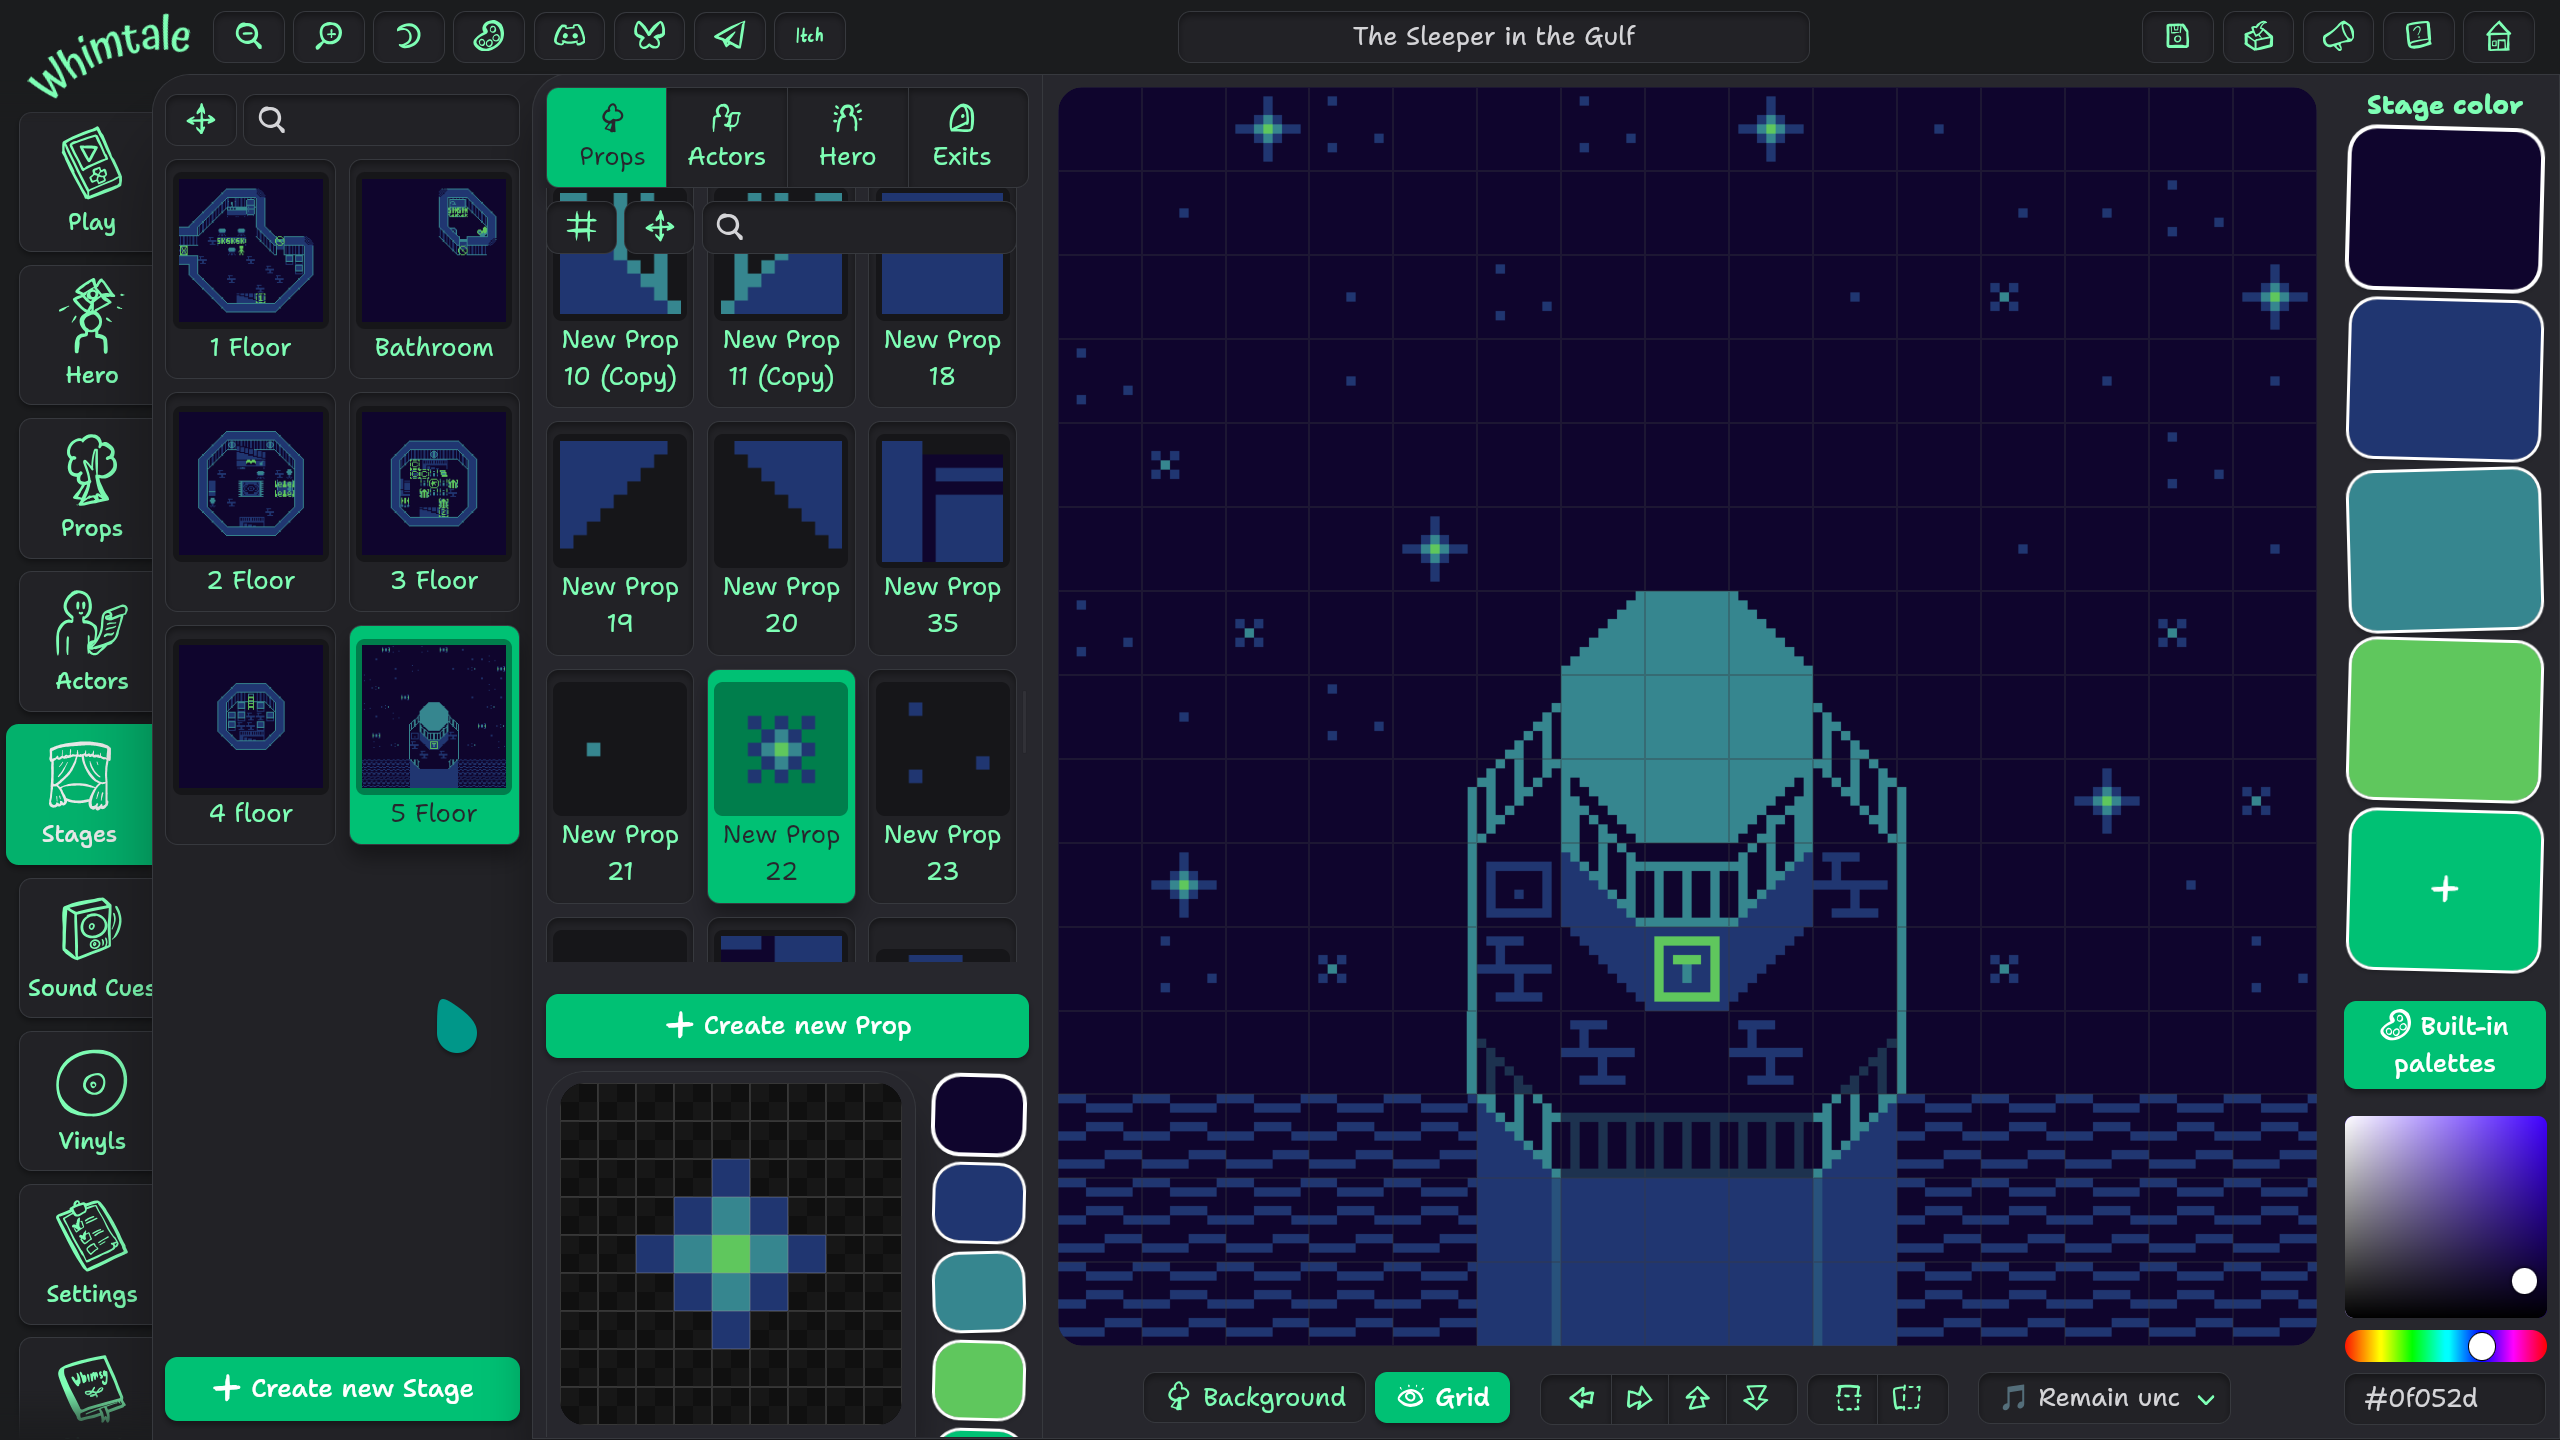Toggle the Background layer button

(x=1255, y=1397)
